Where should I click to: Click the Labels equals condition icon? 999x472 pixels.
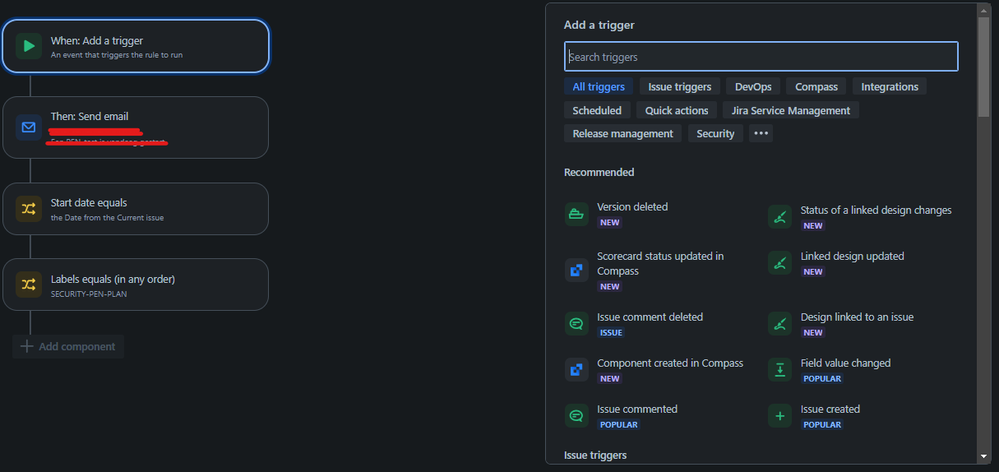click(x=29, y=285)
